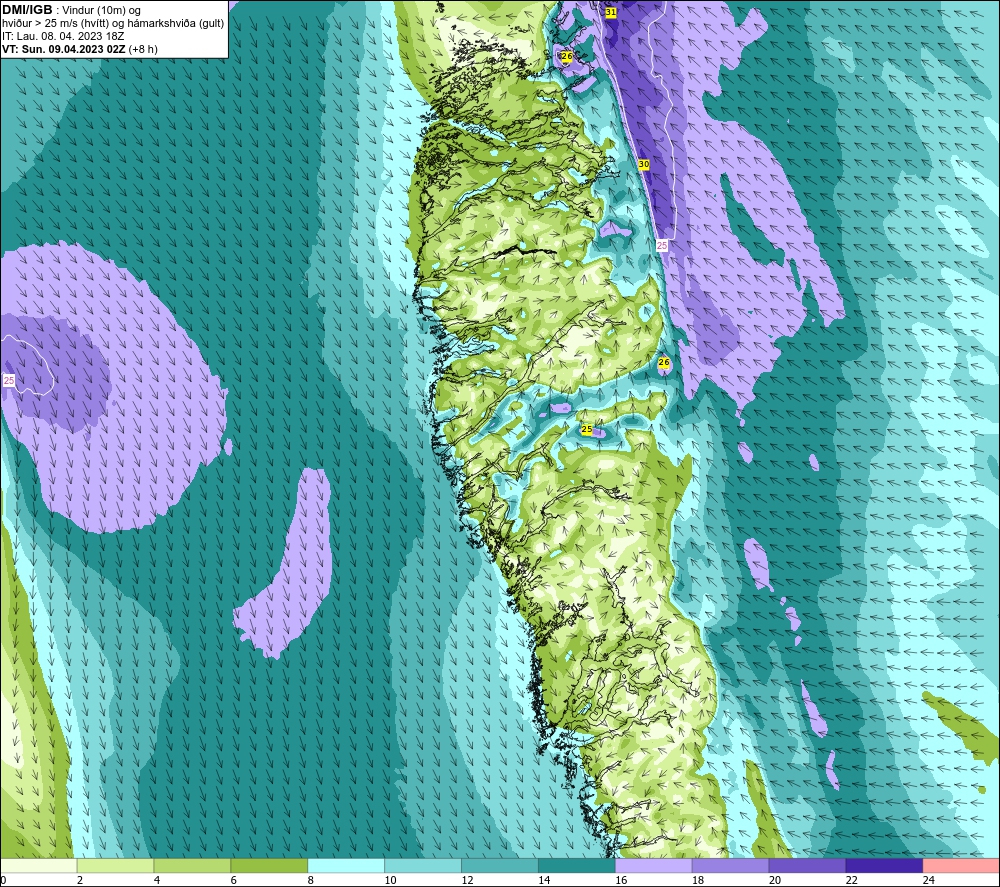Click the yellow 26 label above the yellow 25

664,363
